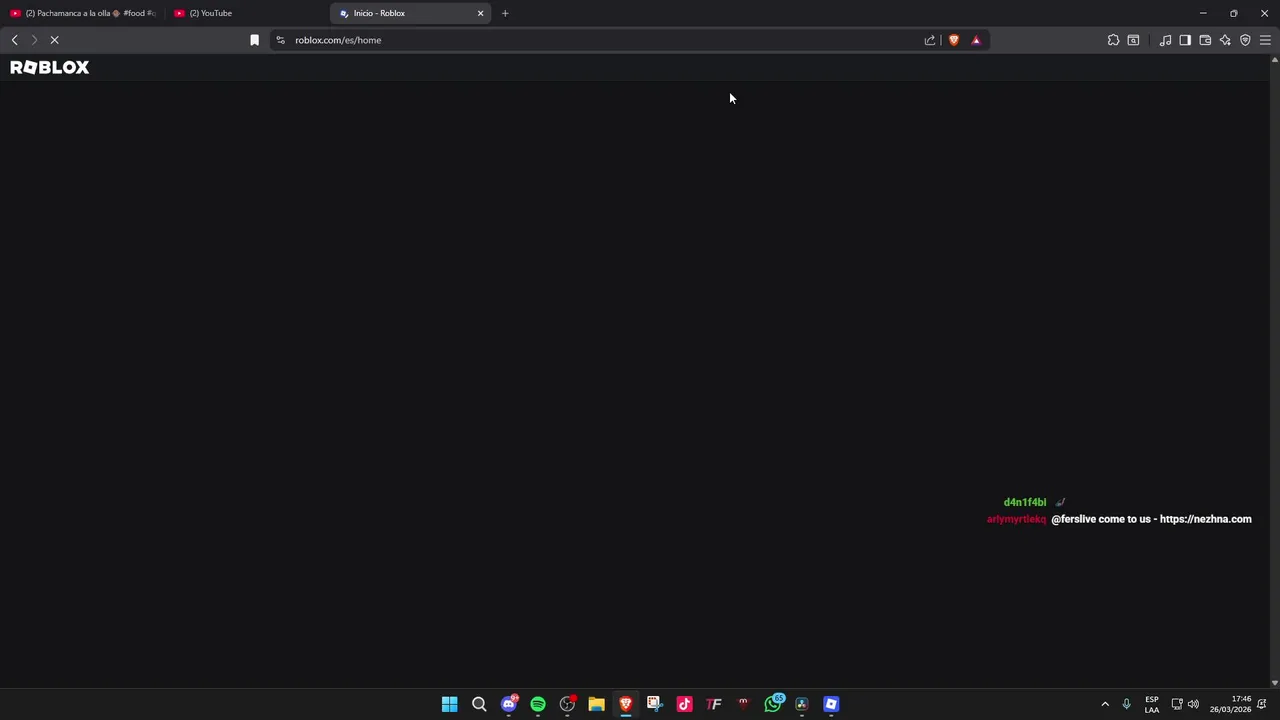Click the arlymyrtlekq username in chat overlay
1280x720 pixels.
click(1016, 519)
